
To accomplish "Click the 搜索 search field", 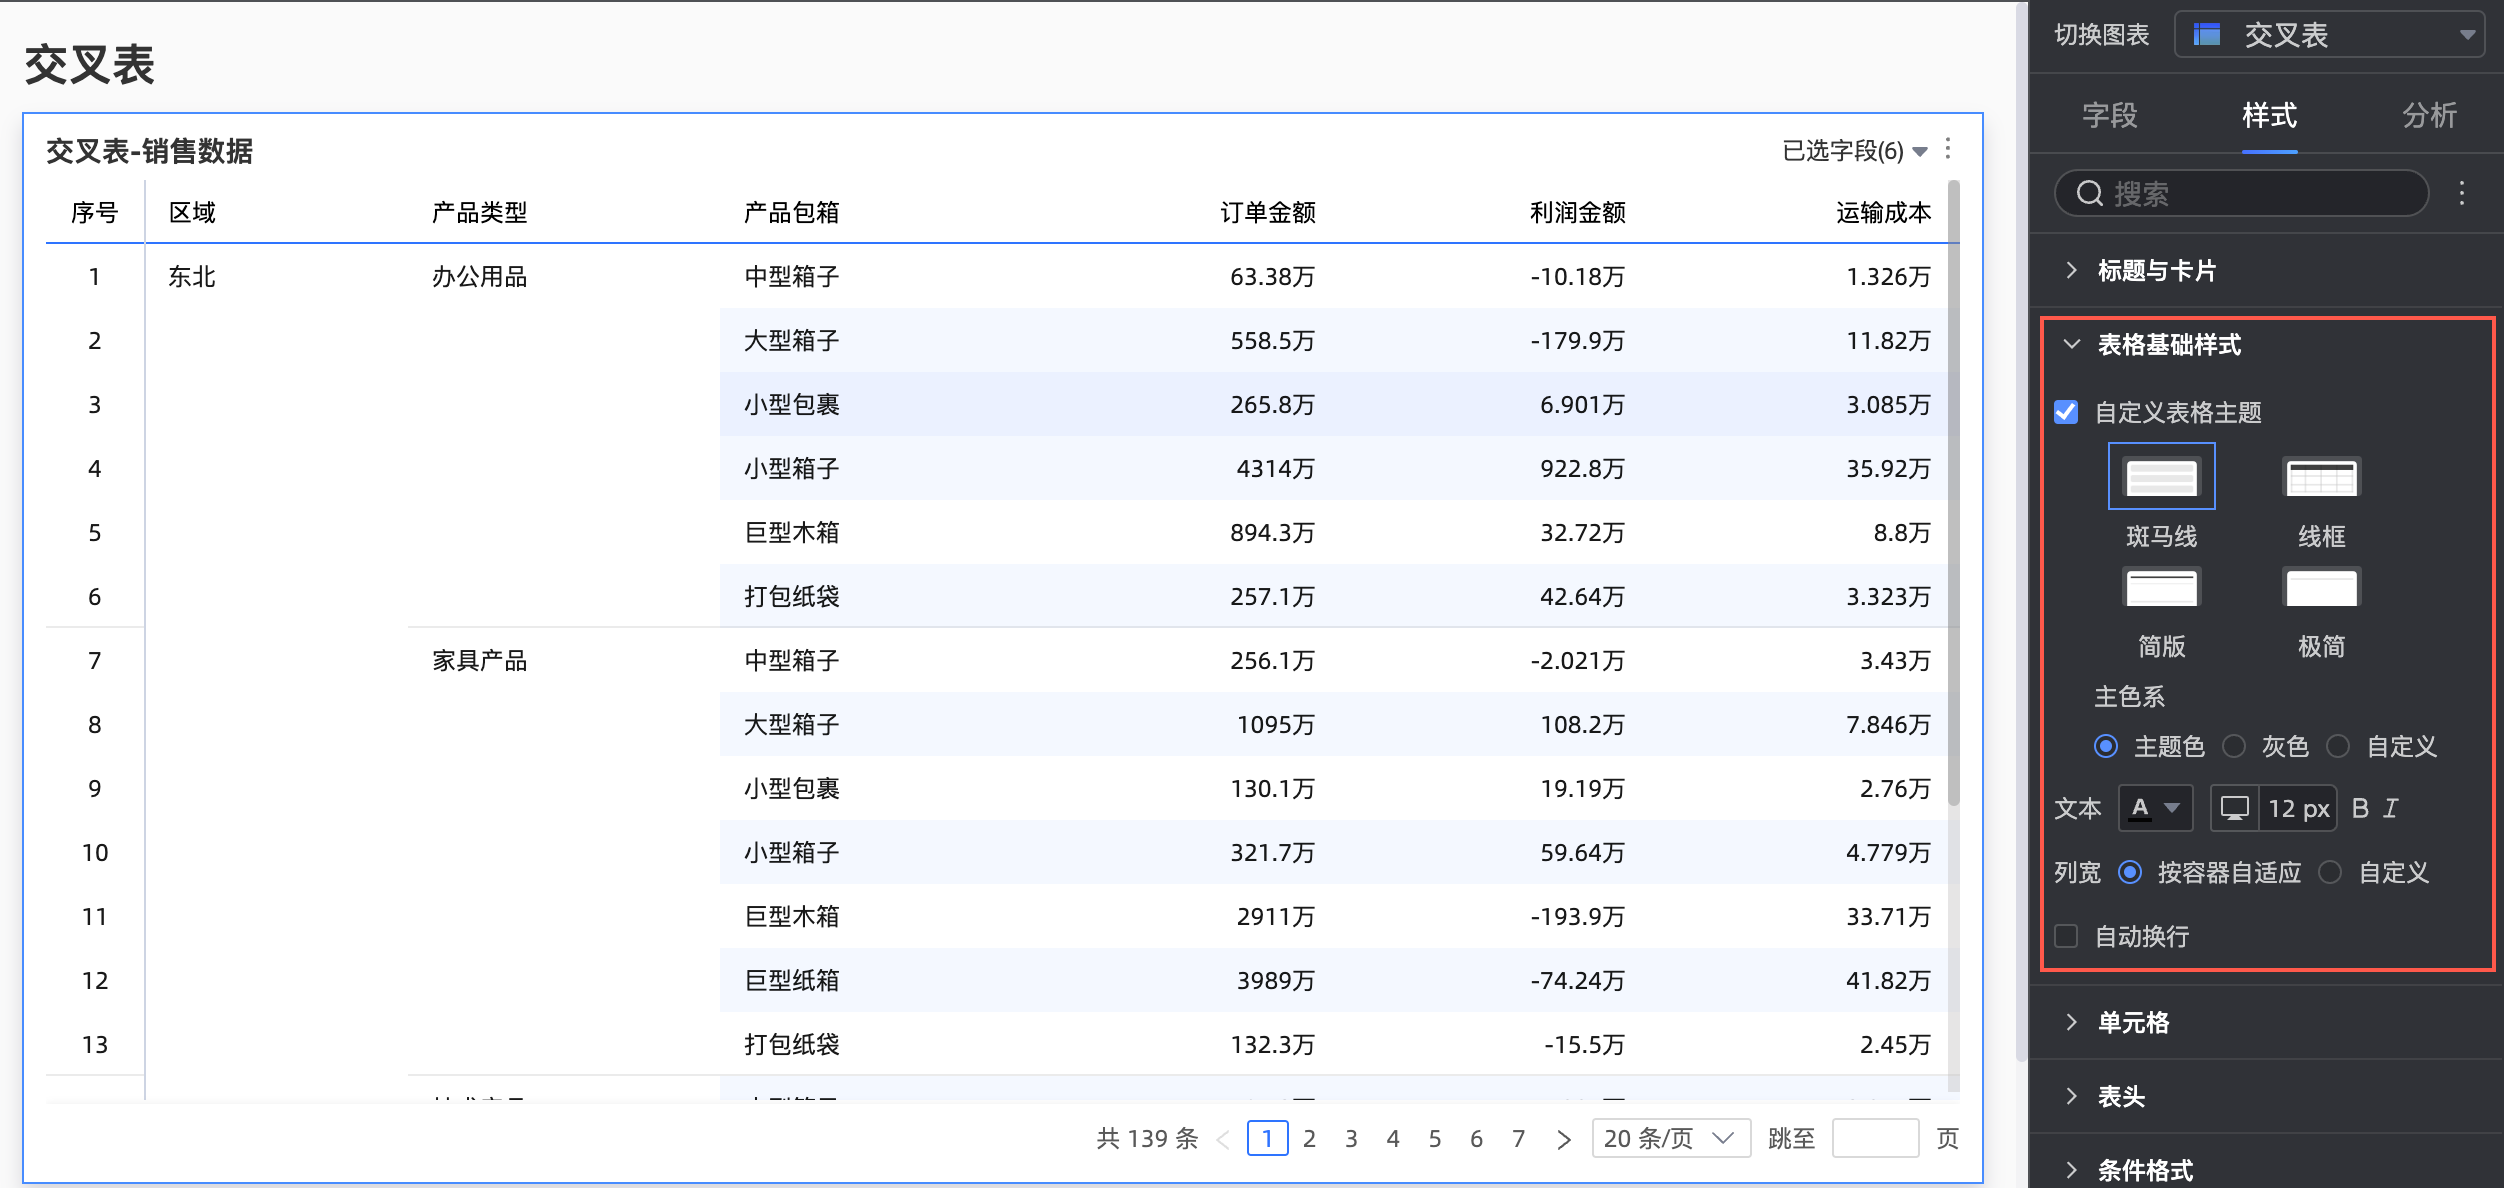I will (2242, 193).
